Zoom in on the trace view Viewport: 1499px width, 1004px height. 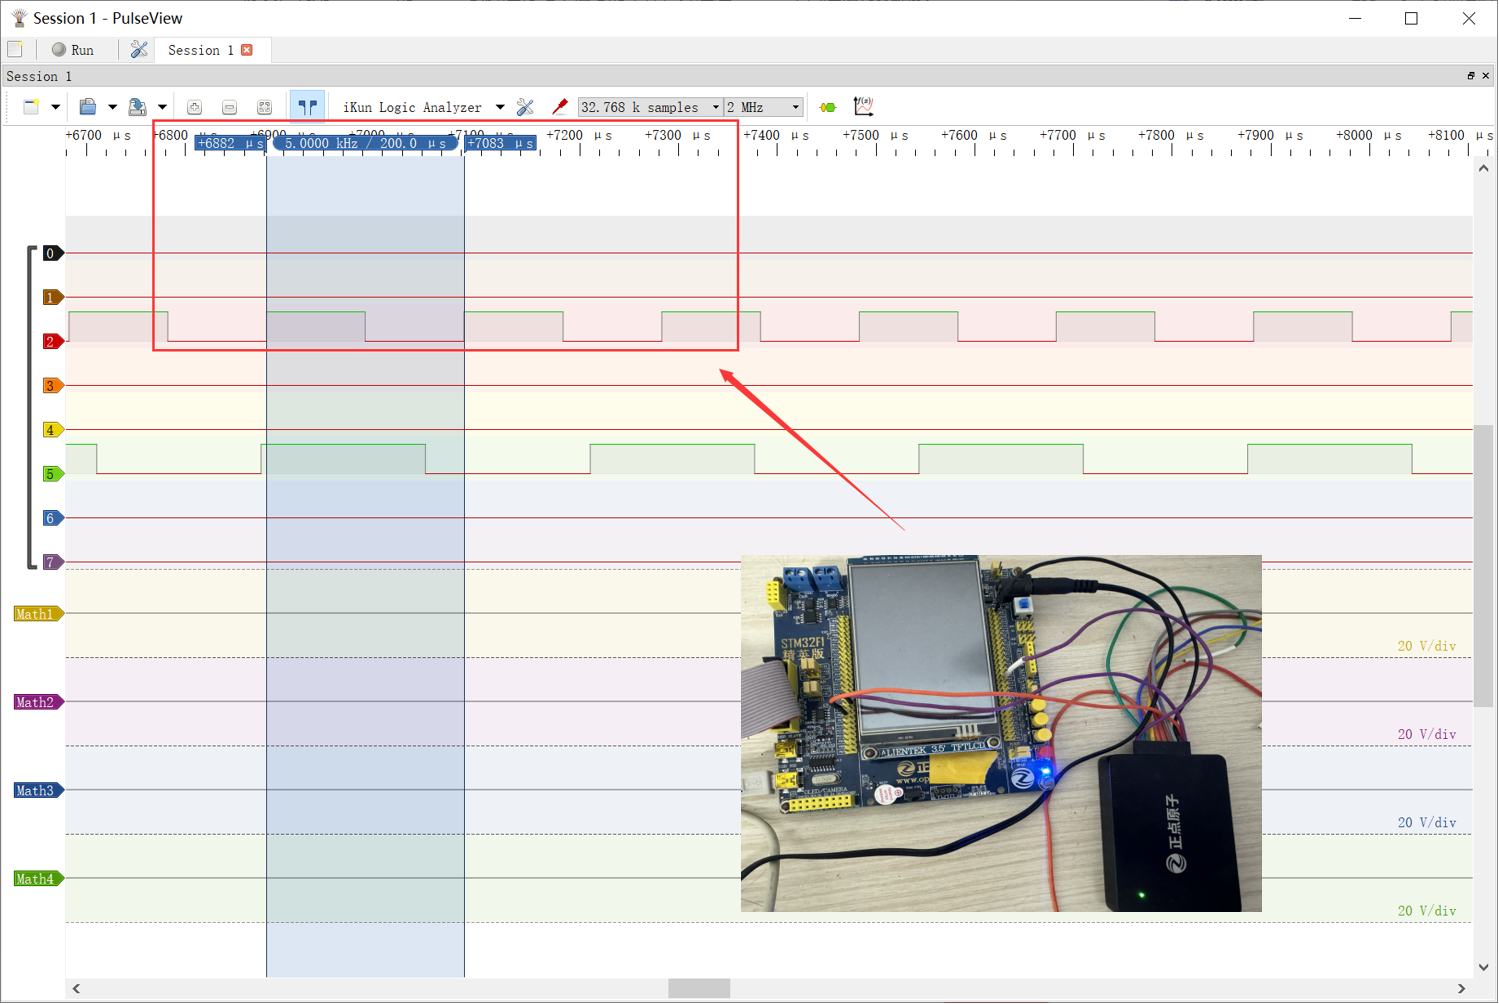(x=194, y=106)
